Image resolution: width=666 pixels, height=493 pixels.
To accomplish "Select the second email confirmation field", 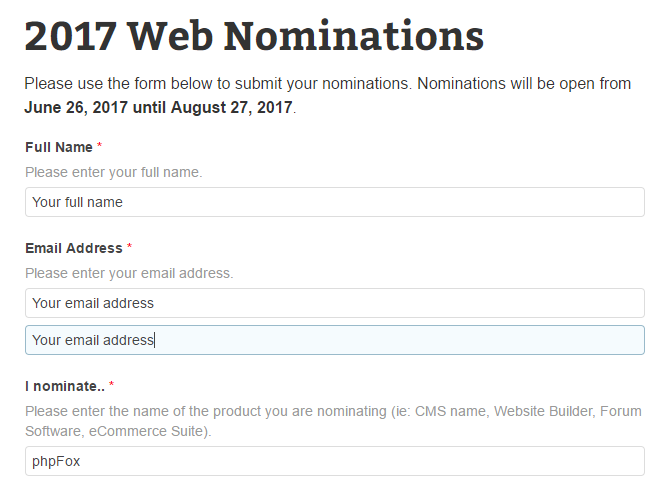I will click(x=334, y=340).
